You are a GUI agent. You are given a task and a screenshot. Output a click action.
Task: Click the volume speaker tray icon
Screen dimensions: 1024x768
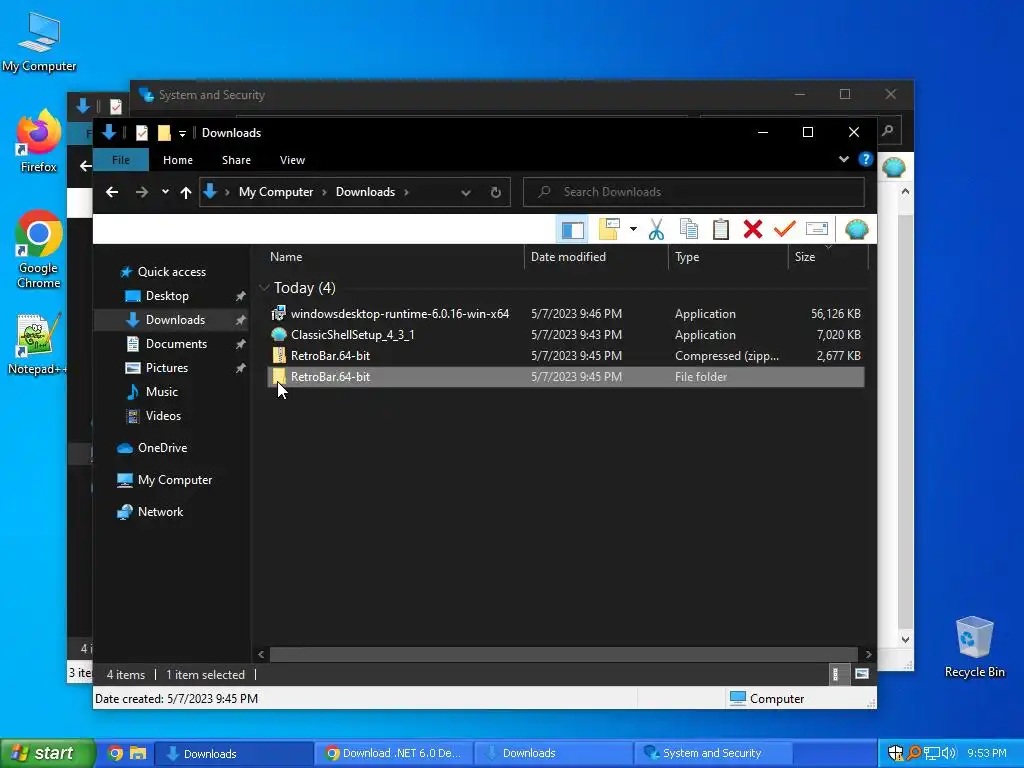click(x=949, y=753)
